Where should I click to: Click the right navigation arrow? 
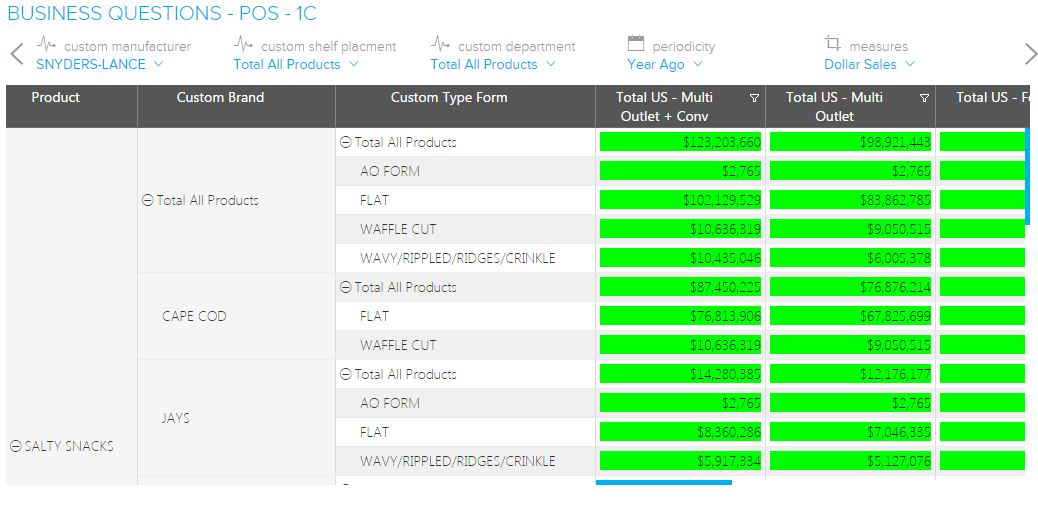(x=1028, y=54)
